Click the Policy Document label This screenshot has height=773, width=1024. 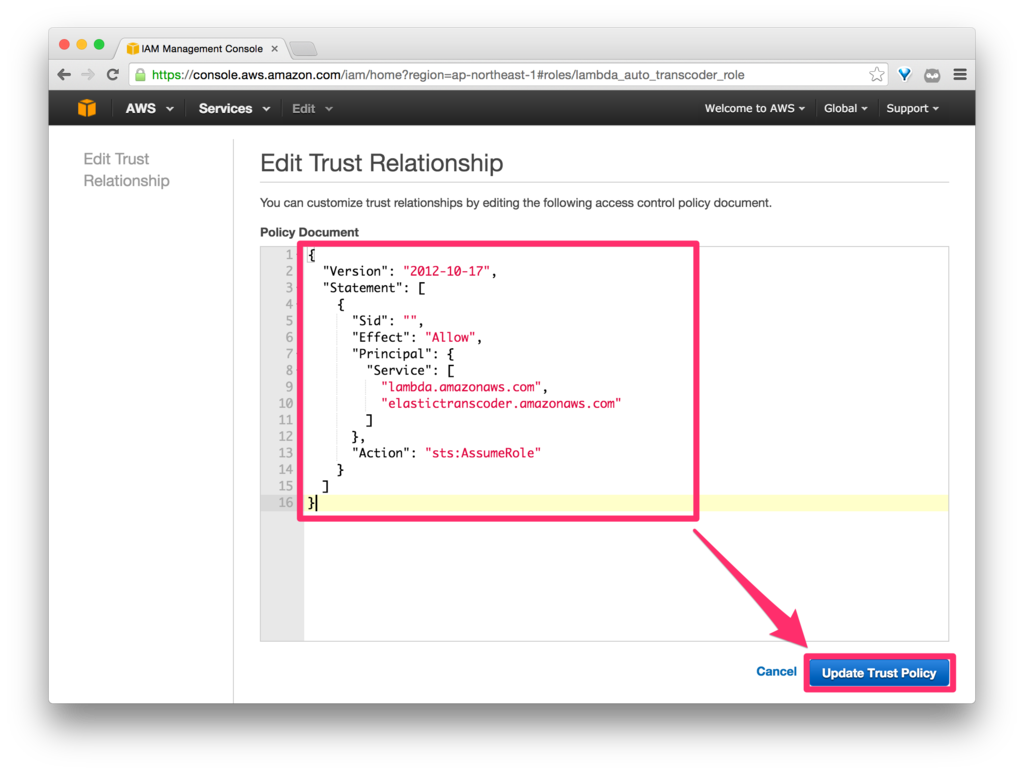coord(309,232)
